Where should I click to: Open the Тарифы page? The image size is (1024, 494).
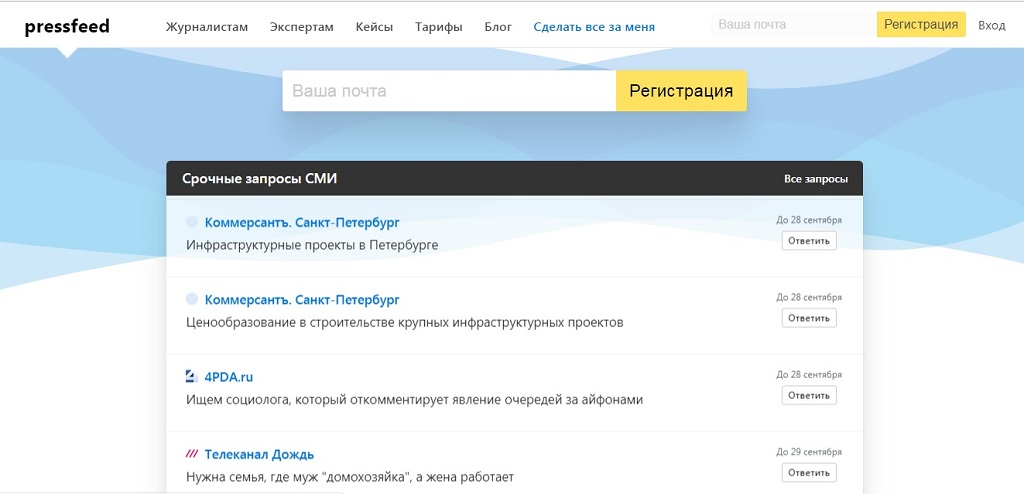[438, 27]
